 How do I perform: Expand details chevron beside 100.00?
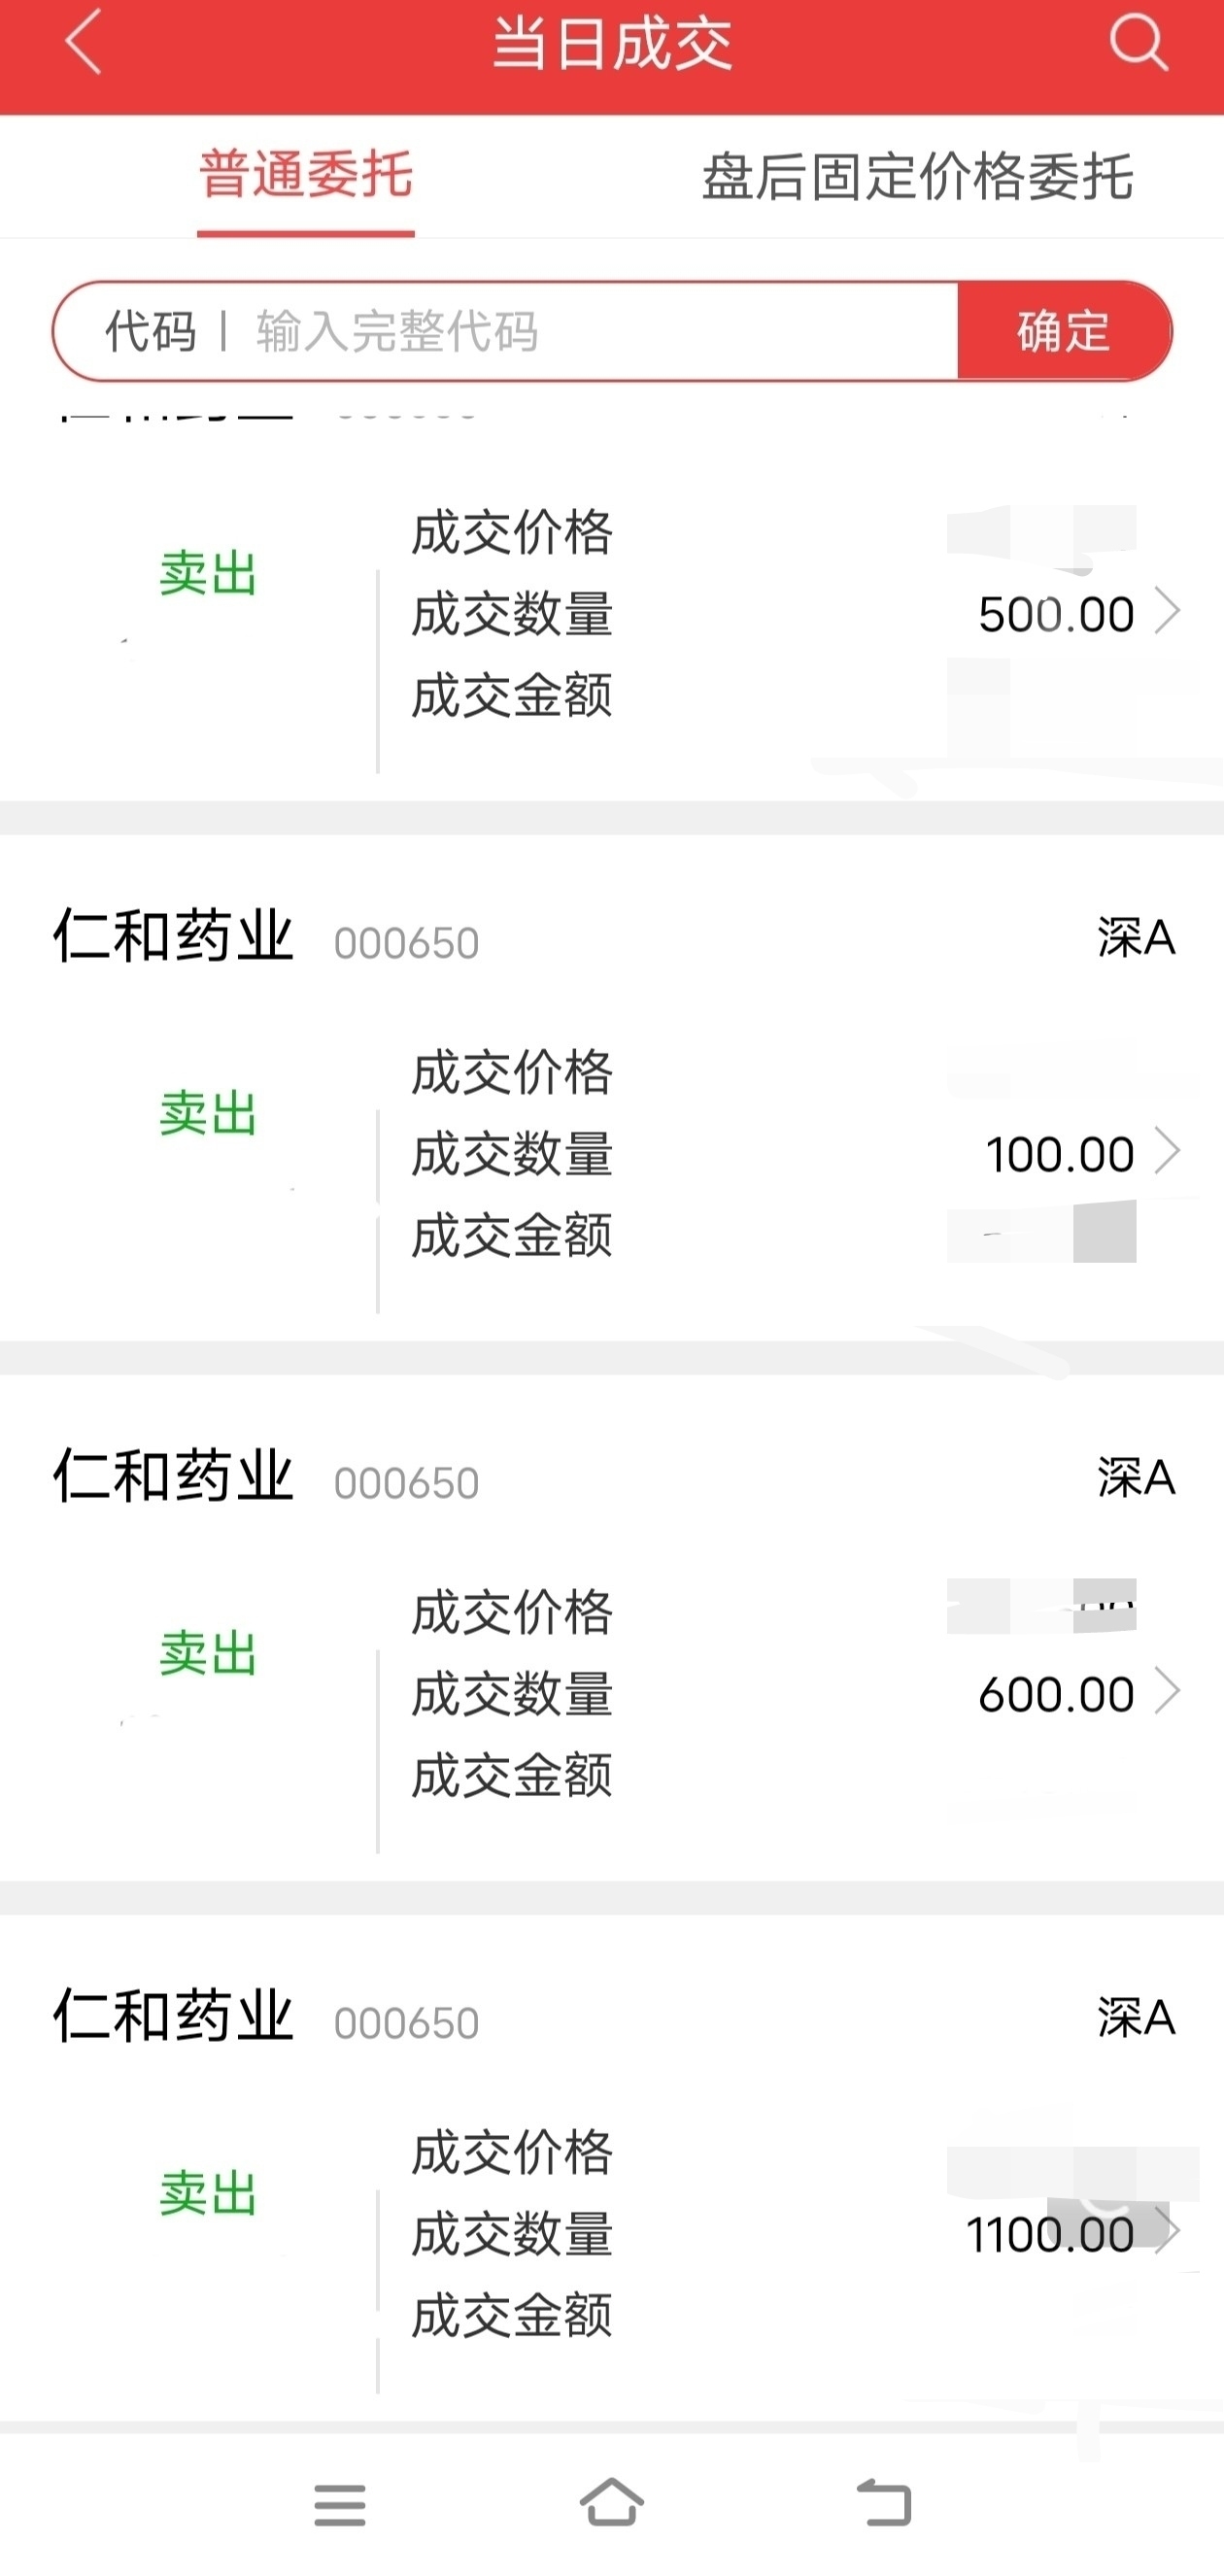pyautogui.click(x=1167, y=1151)
